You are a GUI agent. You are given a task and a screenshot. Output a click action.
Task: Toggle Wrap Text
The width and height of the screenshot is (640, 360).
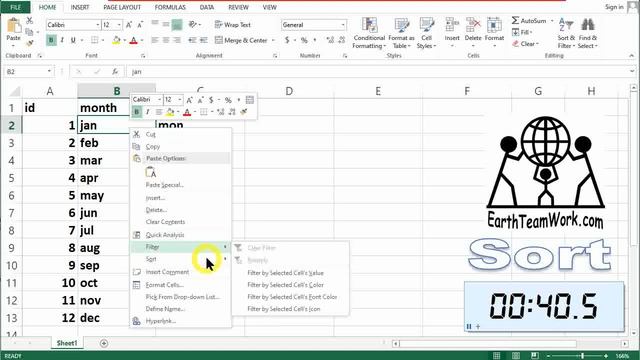[x=233, y=25]
